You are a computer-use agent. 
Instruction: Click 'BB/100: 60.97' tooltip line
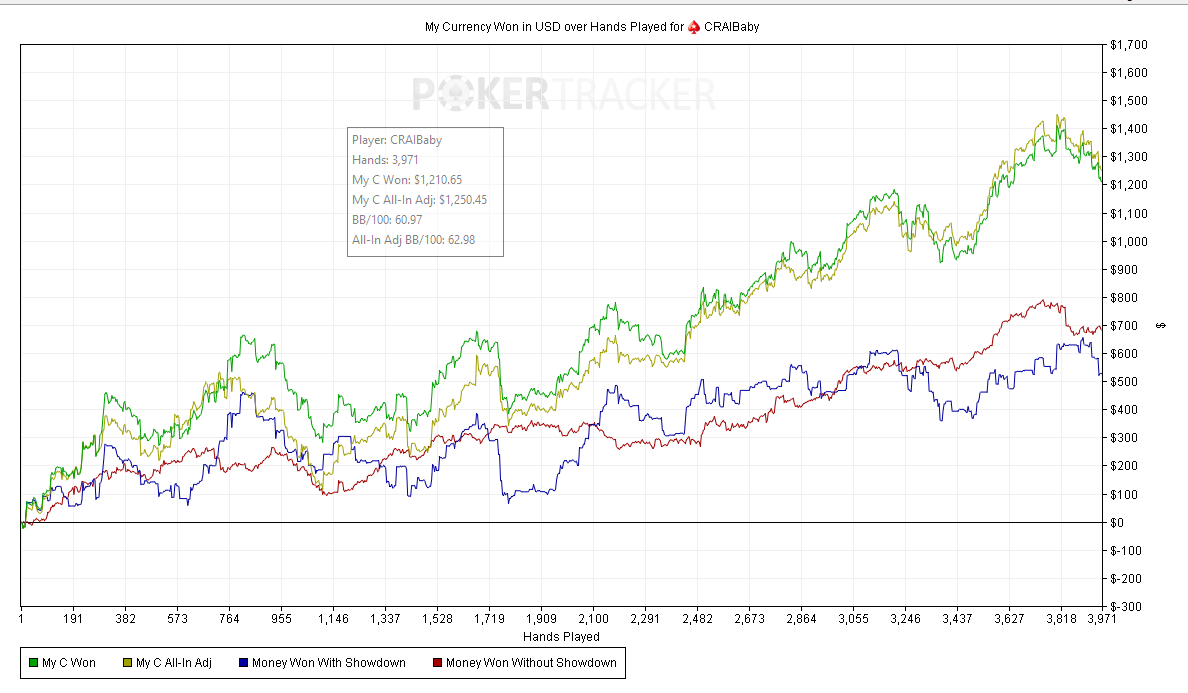pyautogui.click(x=386, y=220)
